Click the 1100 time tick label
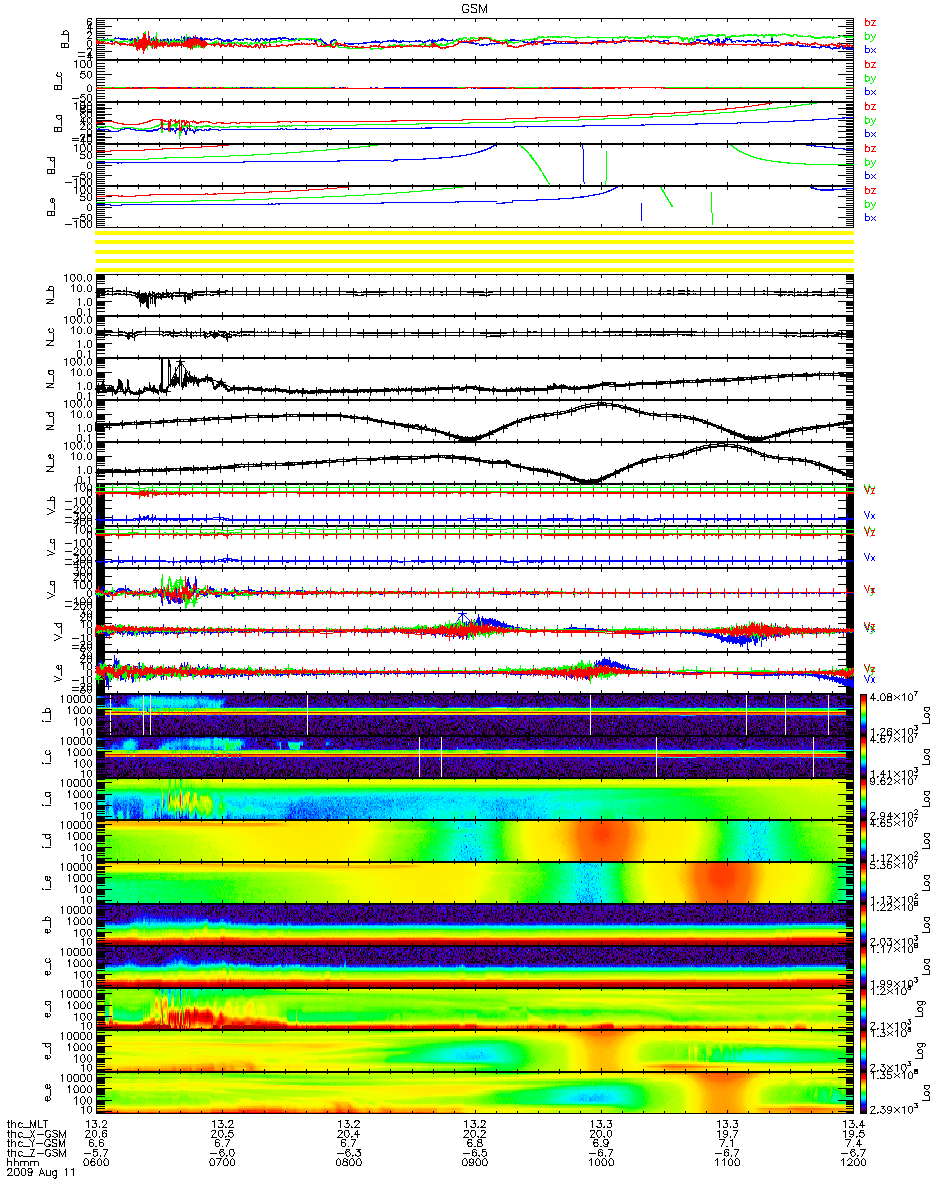Image resolution: width=930 pixels, height=1200 pixels. (726, 1162)
